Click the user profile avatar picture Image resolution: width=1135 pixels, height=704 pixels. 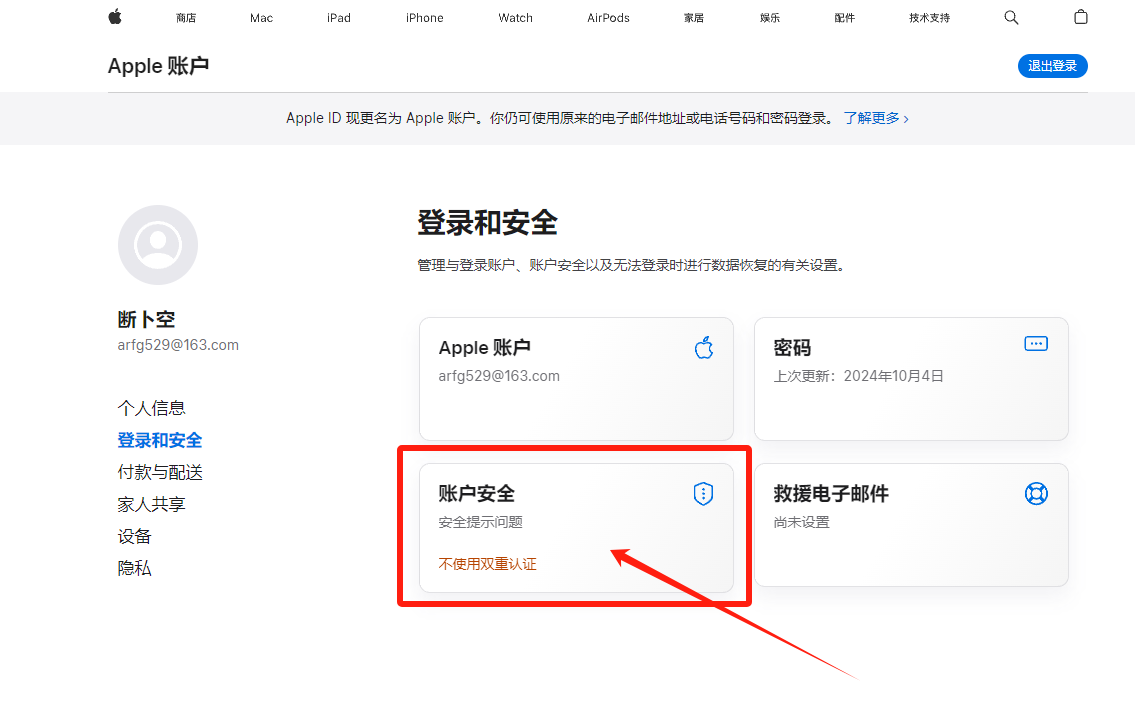pos(158,245)
